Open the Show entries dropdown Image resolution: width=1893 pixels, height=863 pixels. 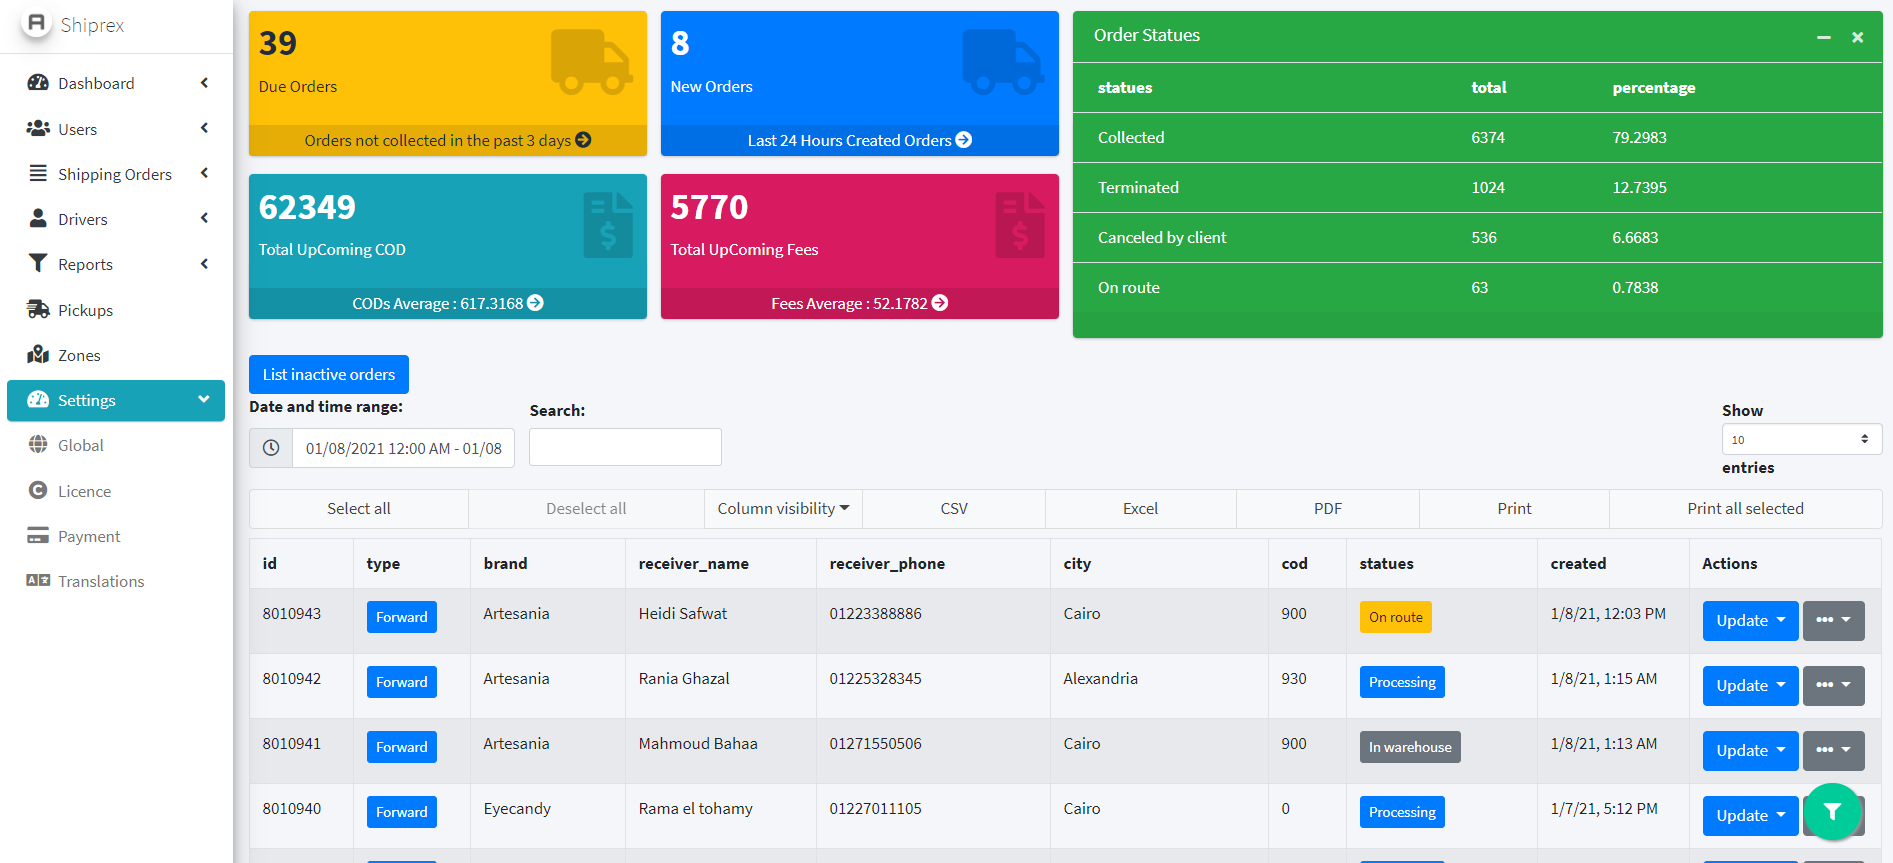[x=1801, y=439]
